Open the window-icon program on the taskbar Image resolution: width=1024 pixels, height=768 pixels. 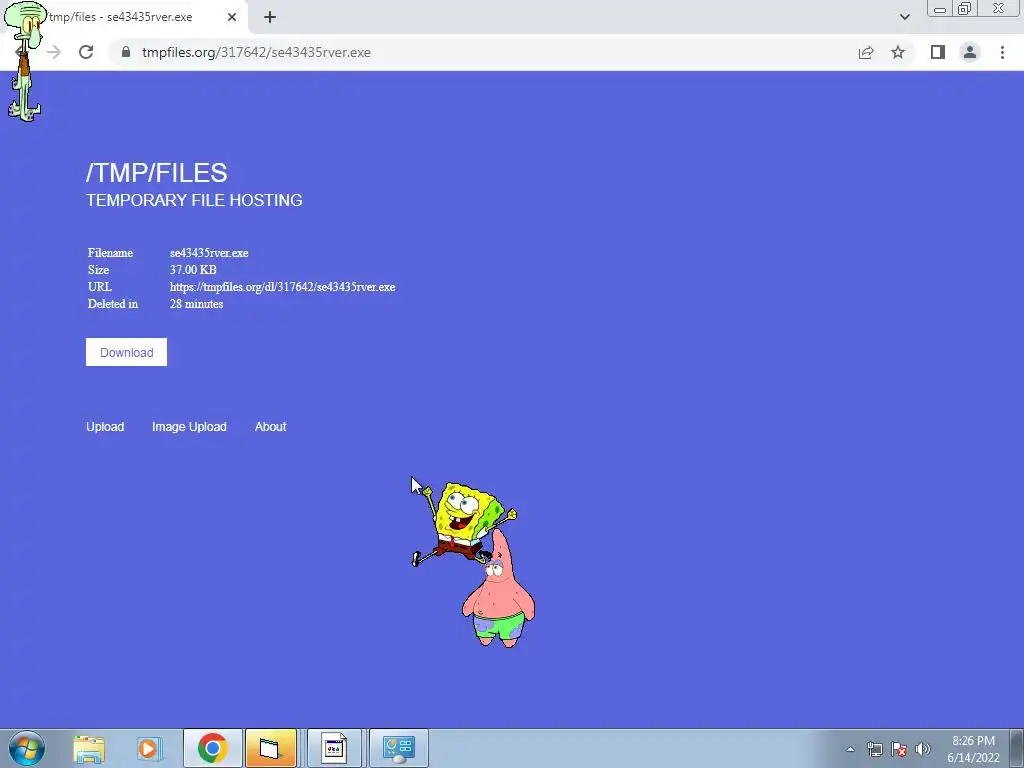(334, 748)
